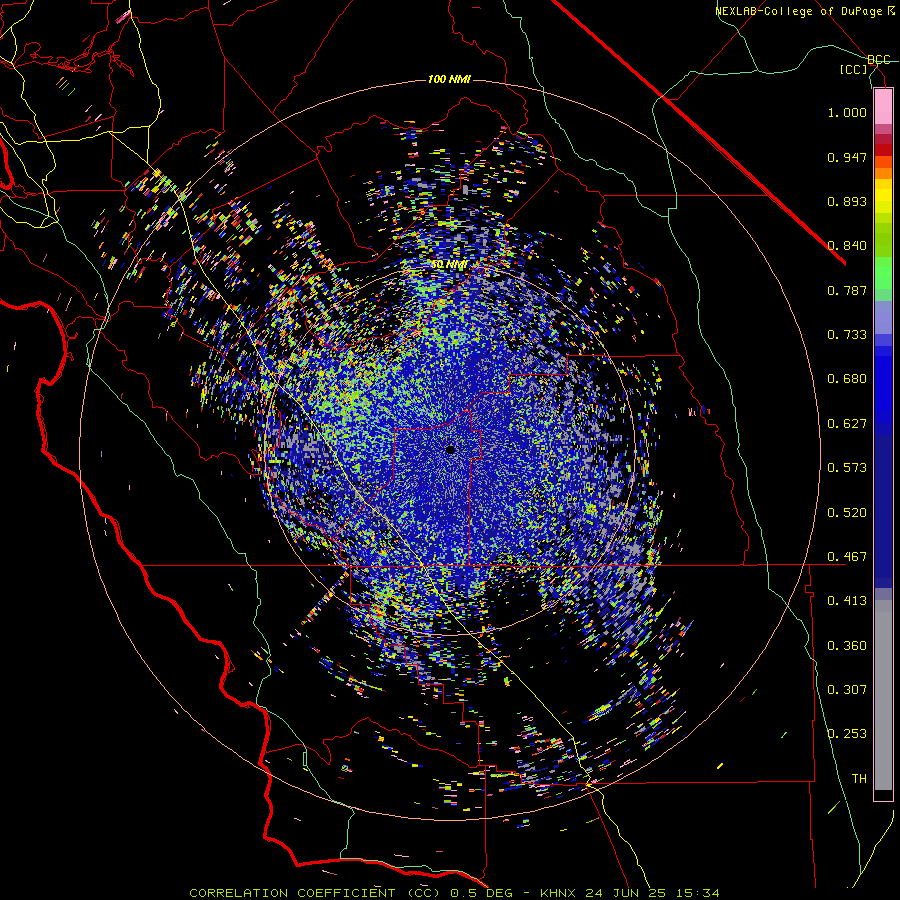Click the 50 NMI range ring label
The image size is (900, 900).
point(448,265)
